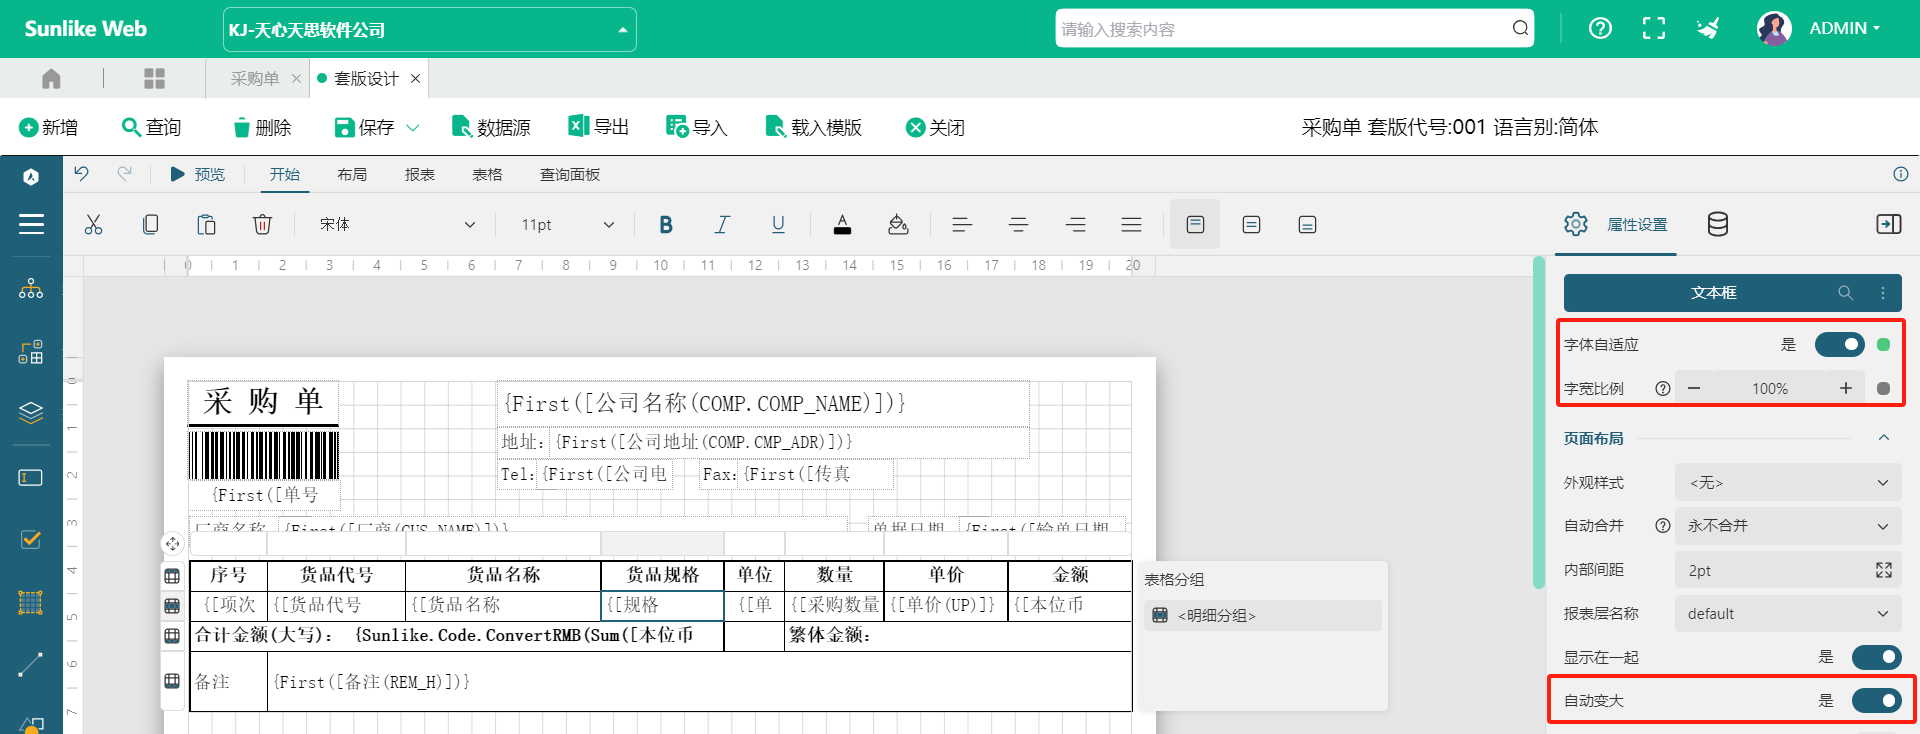
Task: Switch to the 采购单 page tab
Action: [x=255, y=78]
